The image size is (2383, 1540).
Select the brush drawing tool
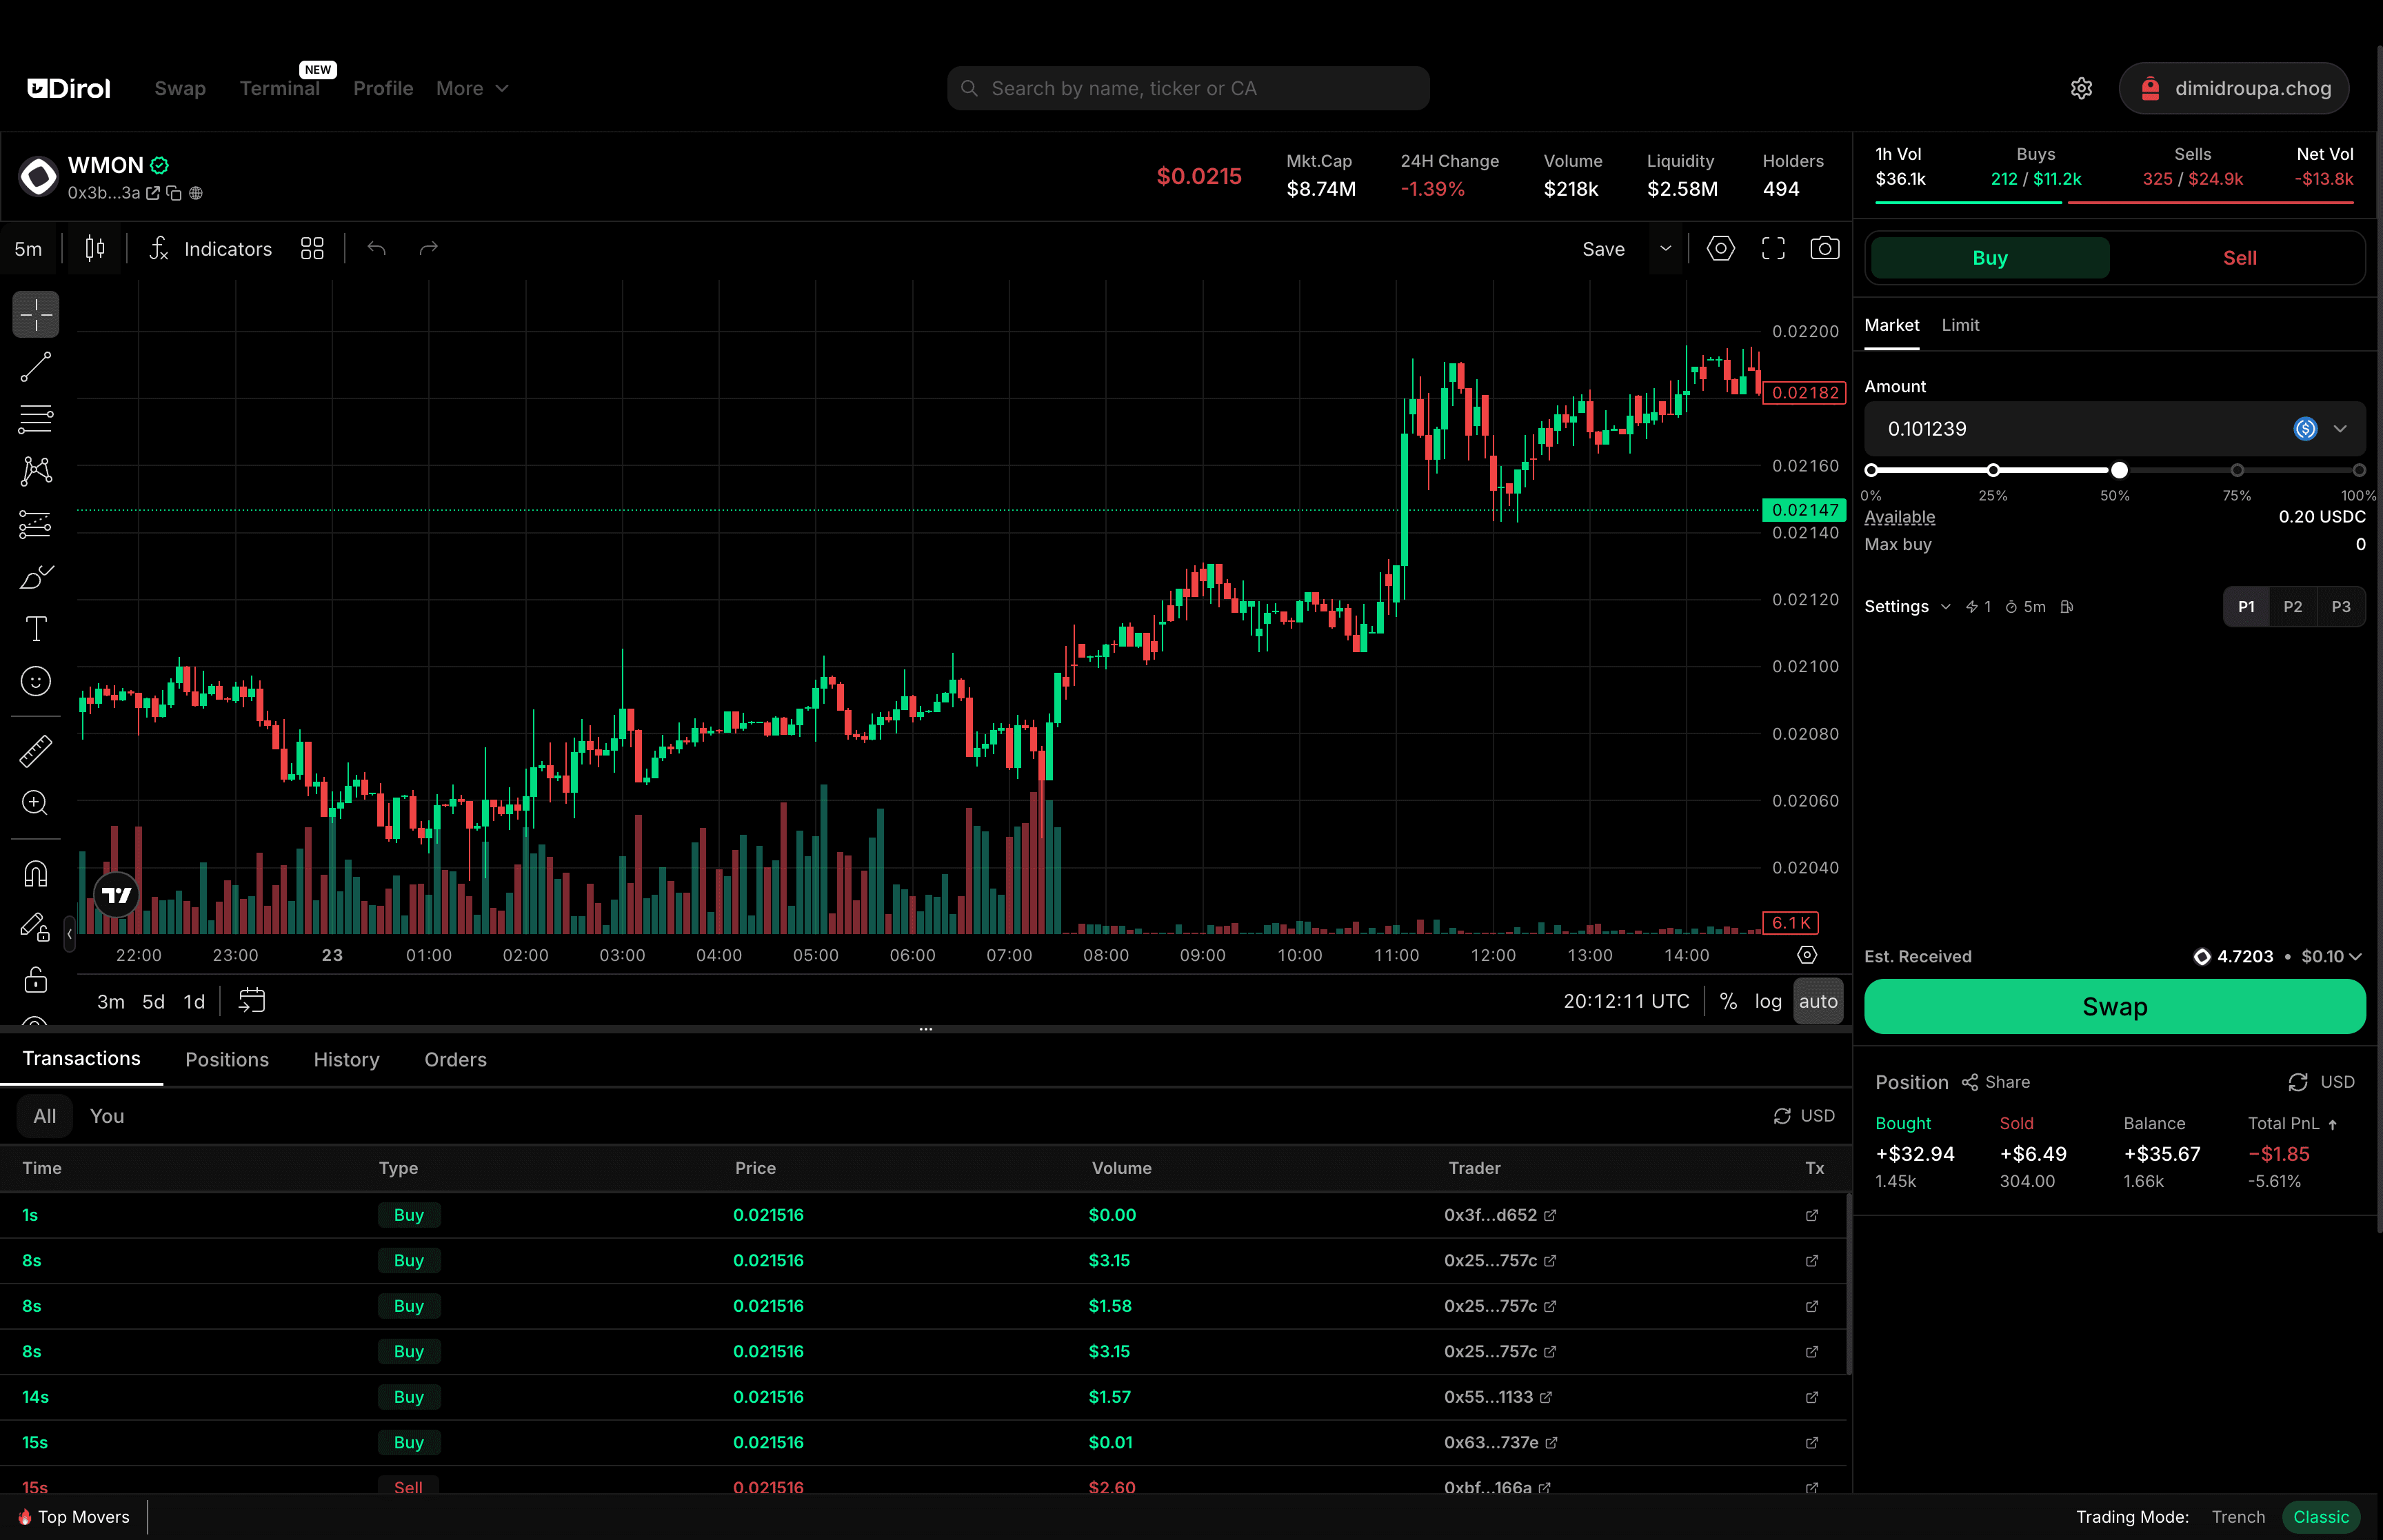35,576
